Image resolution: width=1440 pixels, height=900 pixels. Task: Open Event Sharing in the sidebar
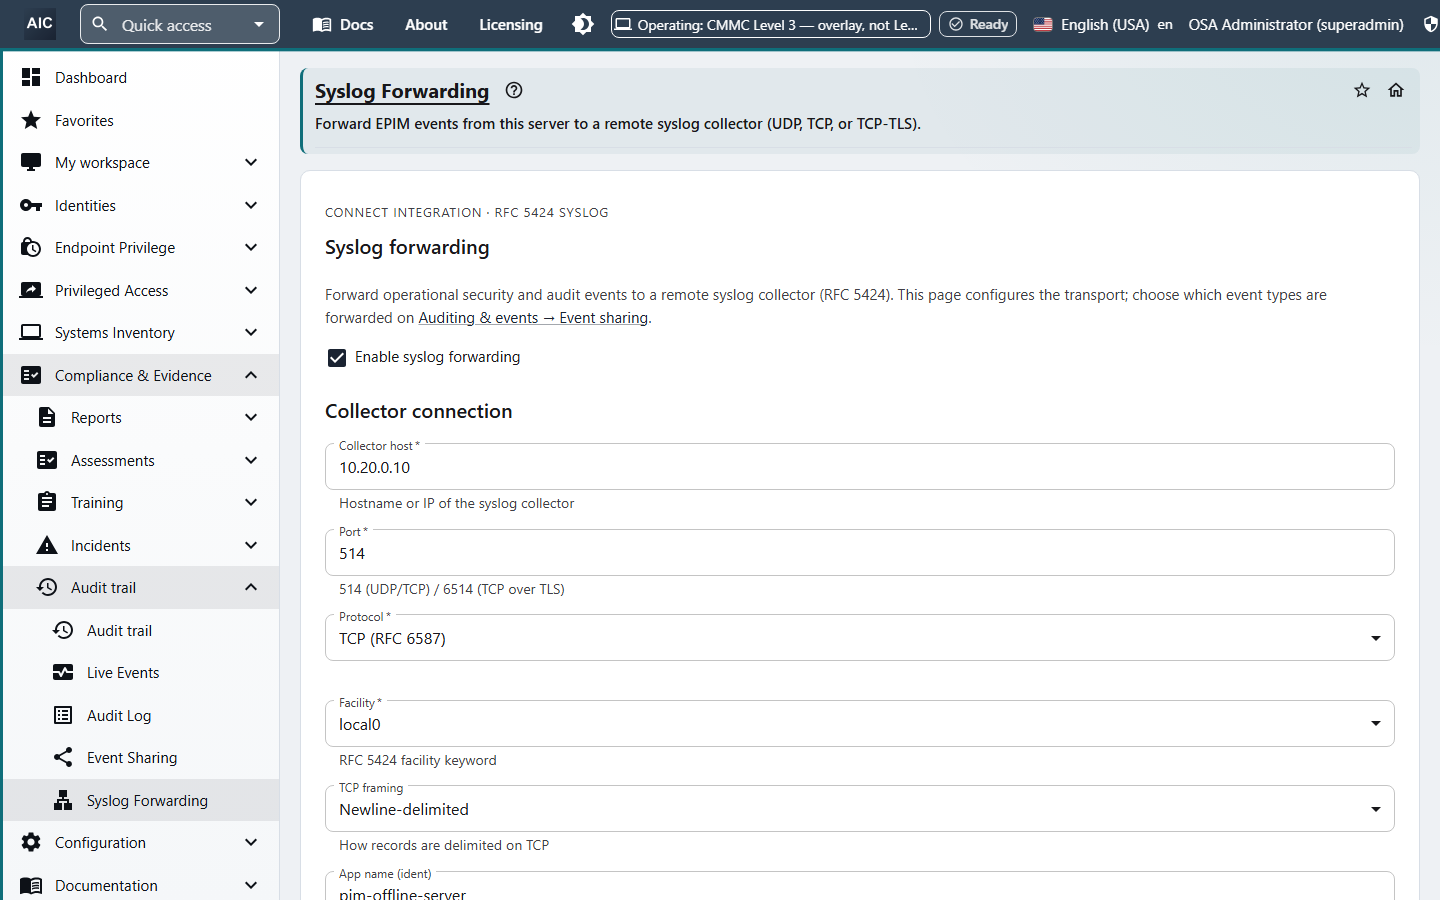click(x=141, y=757)
